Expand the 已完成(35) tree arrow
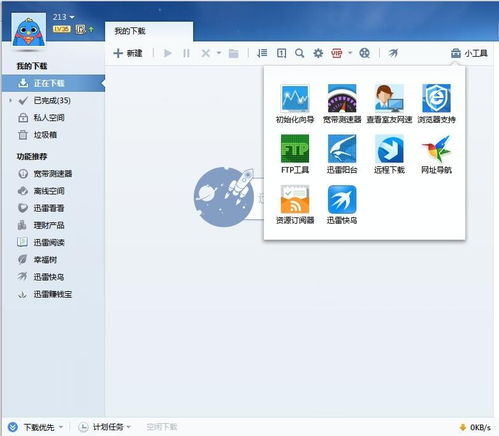 (x=11, y=100)
